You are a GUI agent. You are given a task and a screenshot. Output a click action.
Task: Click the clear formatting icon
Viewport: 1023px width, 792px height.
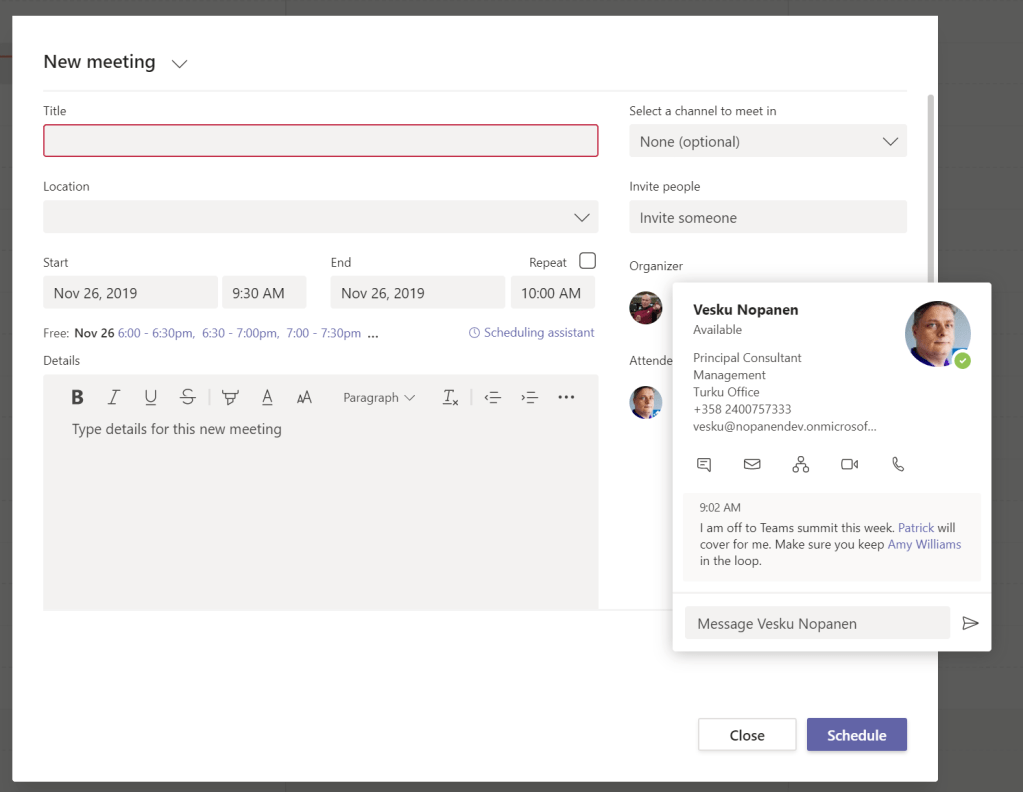450,397
